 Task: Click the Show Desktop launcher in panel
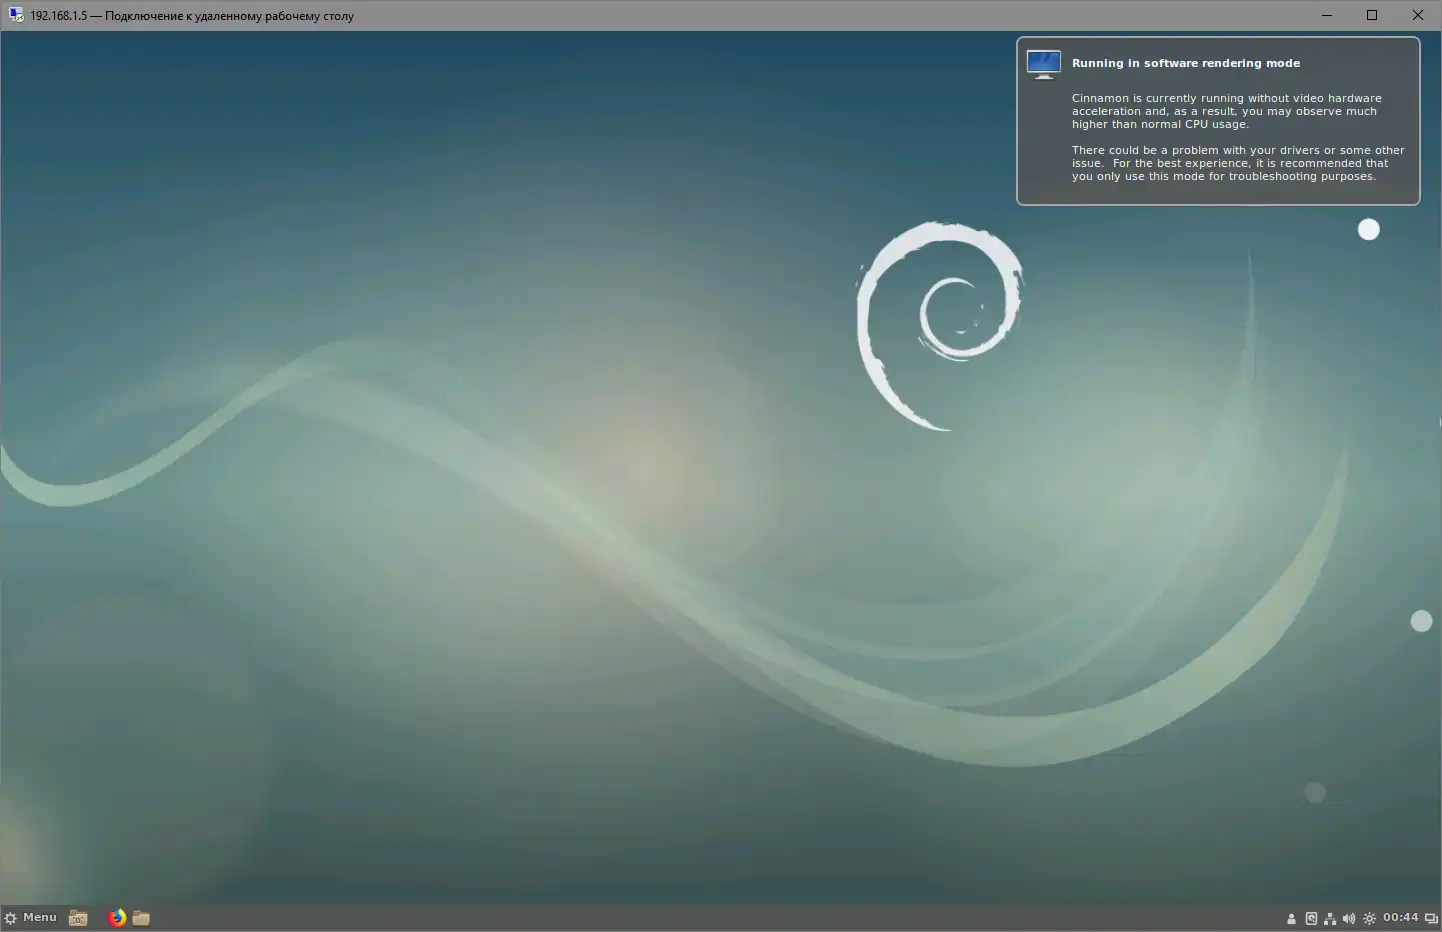[x=78, y=918]
